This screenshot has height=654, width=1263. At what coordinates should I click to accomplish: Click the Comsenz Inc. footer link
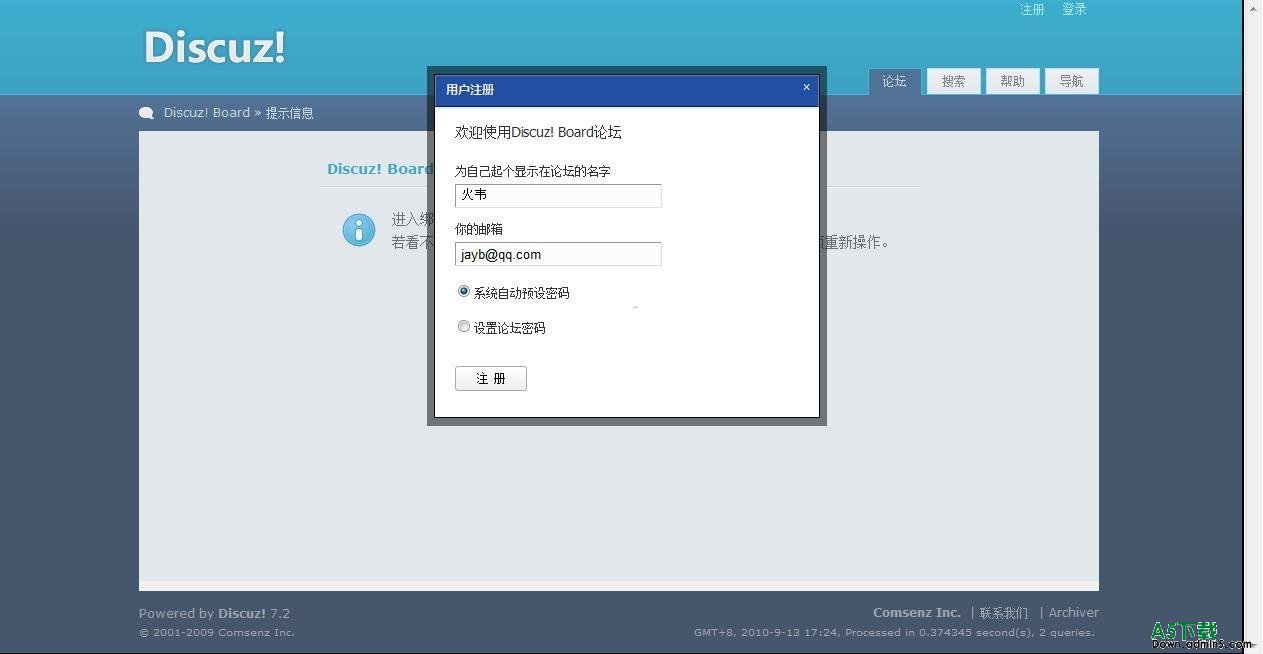click(x=917, y=612)
